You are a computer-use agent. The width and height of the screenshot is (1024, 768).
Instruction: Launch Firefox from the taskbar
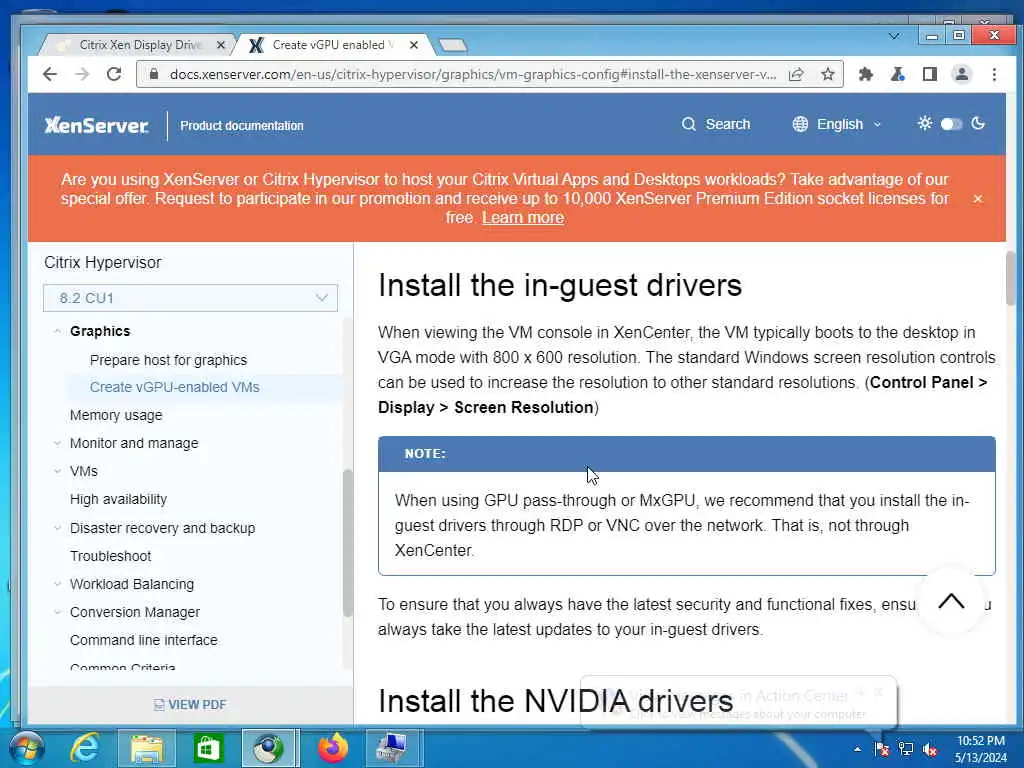point(333,748)
